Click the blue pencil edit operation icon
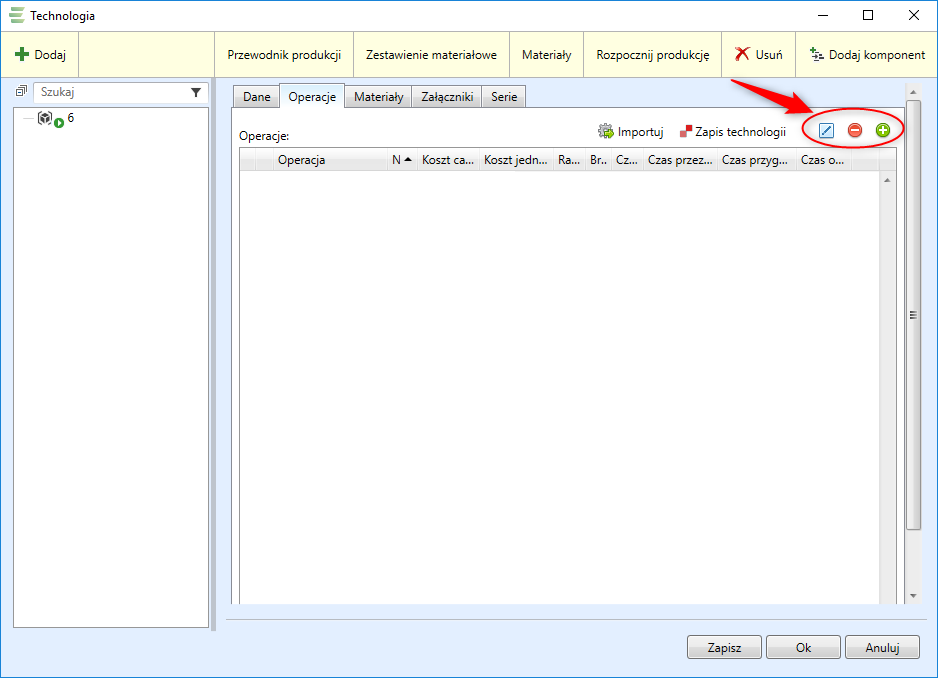The image size is (938, 678). click(x=826, y=130)
